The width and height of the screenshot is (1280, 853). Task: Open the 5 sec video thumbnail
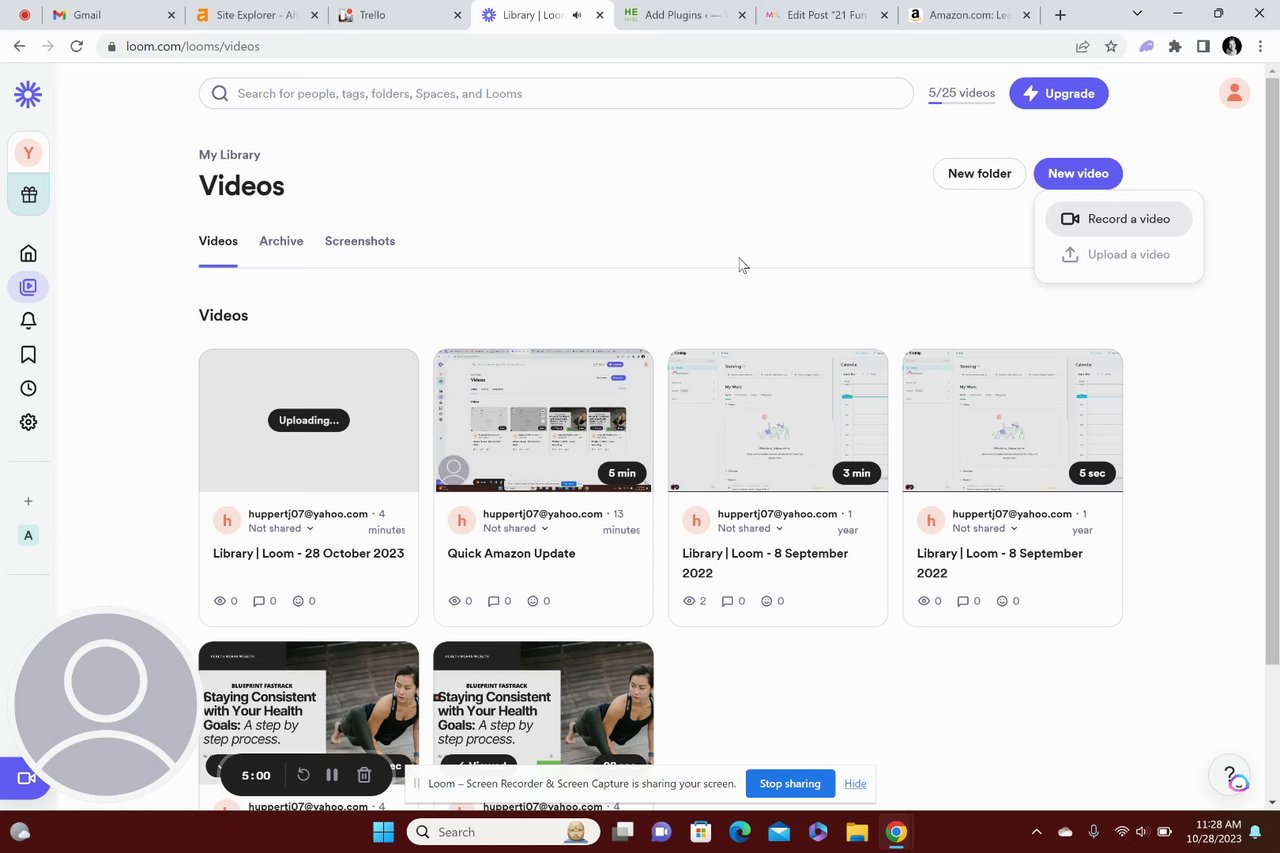(1012, 420)
